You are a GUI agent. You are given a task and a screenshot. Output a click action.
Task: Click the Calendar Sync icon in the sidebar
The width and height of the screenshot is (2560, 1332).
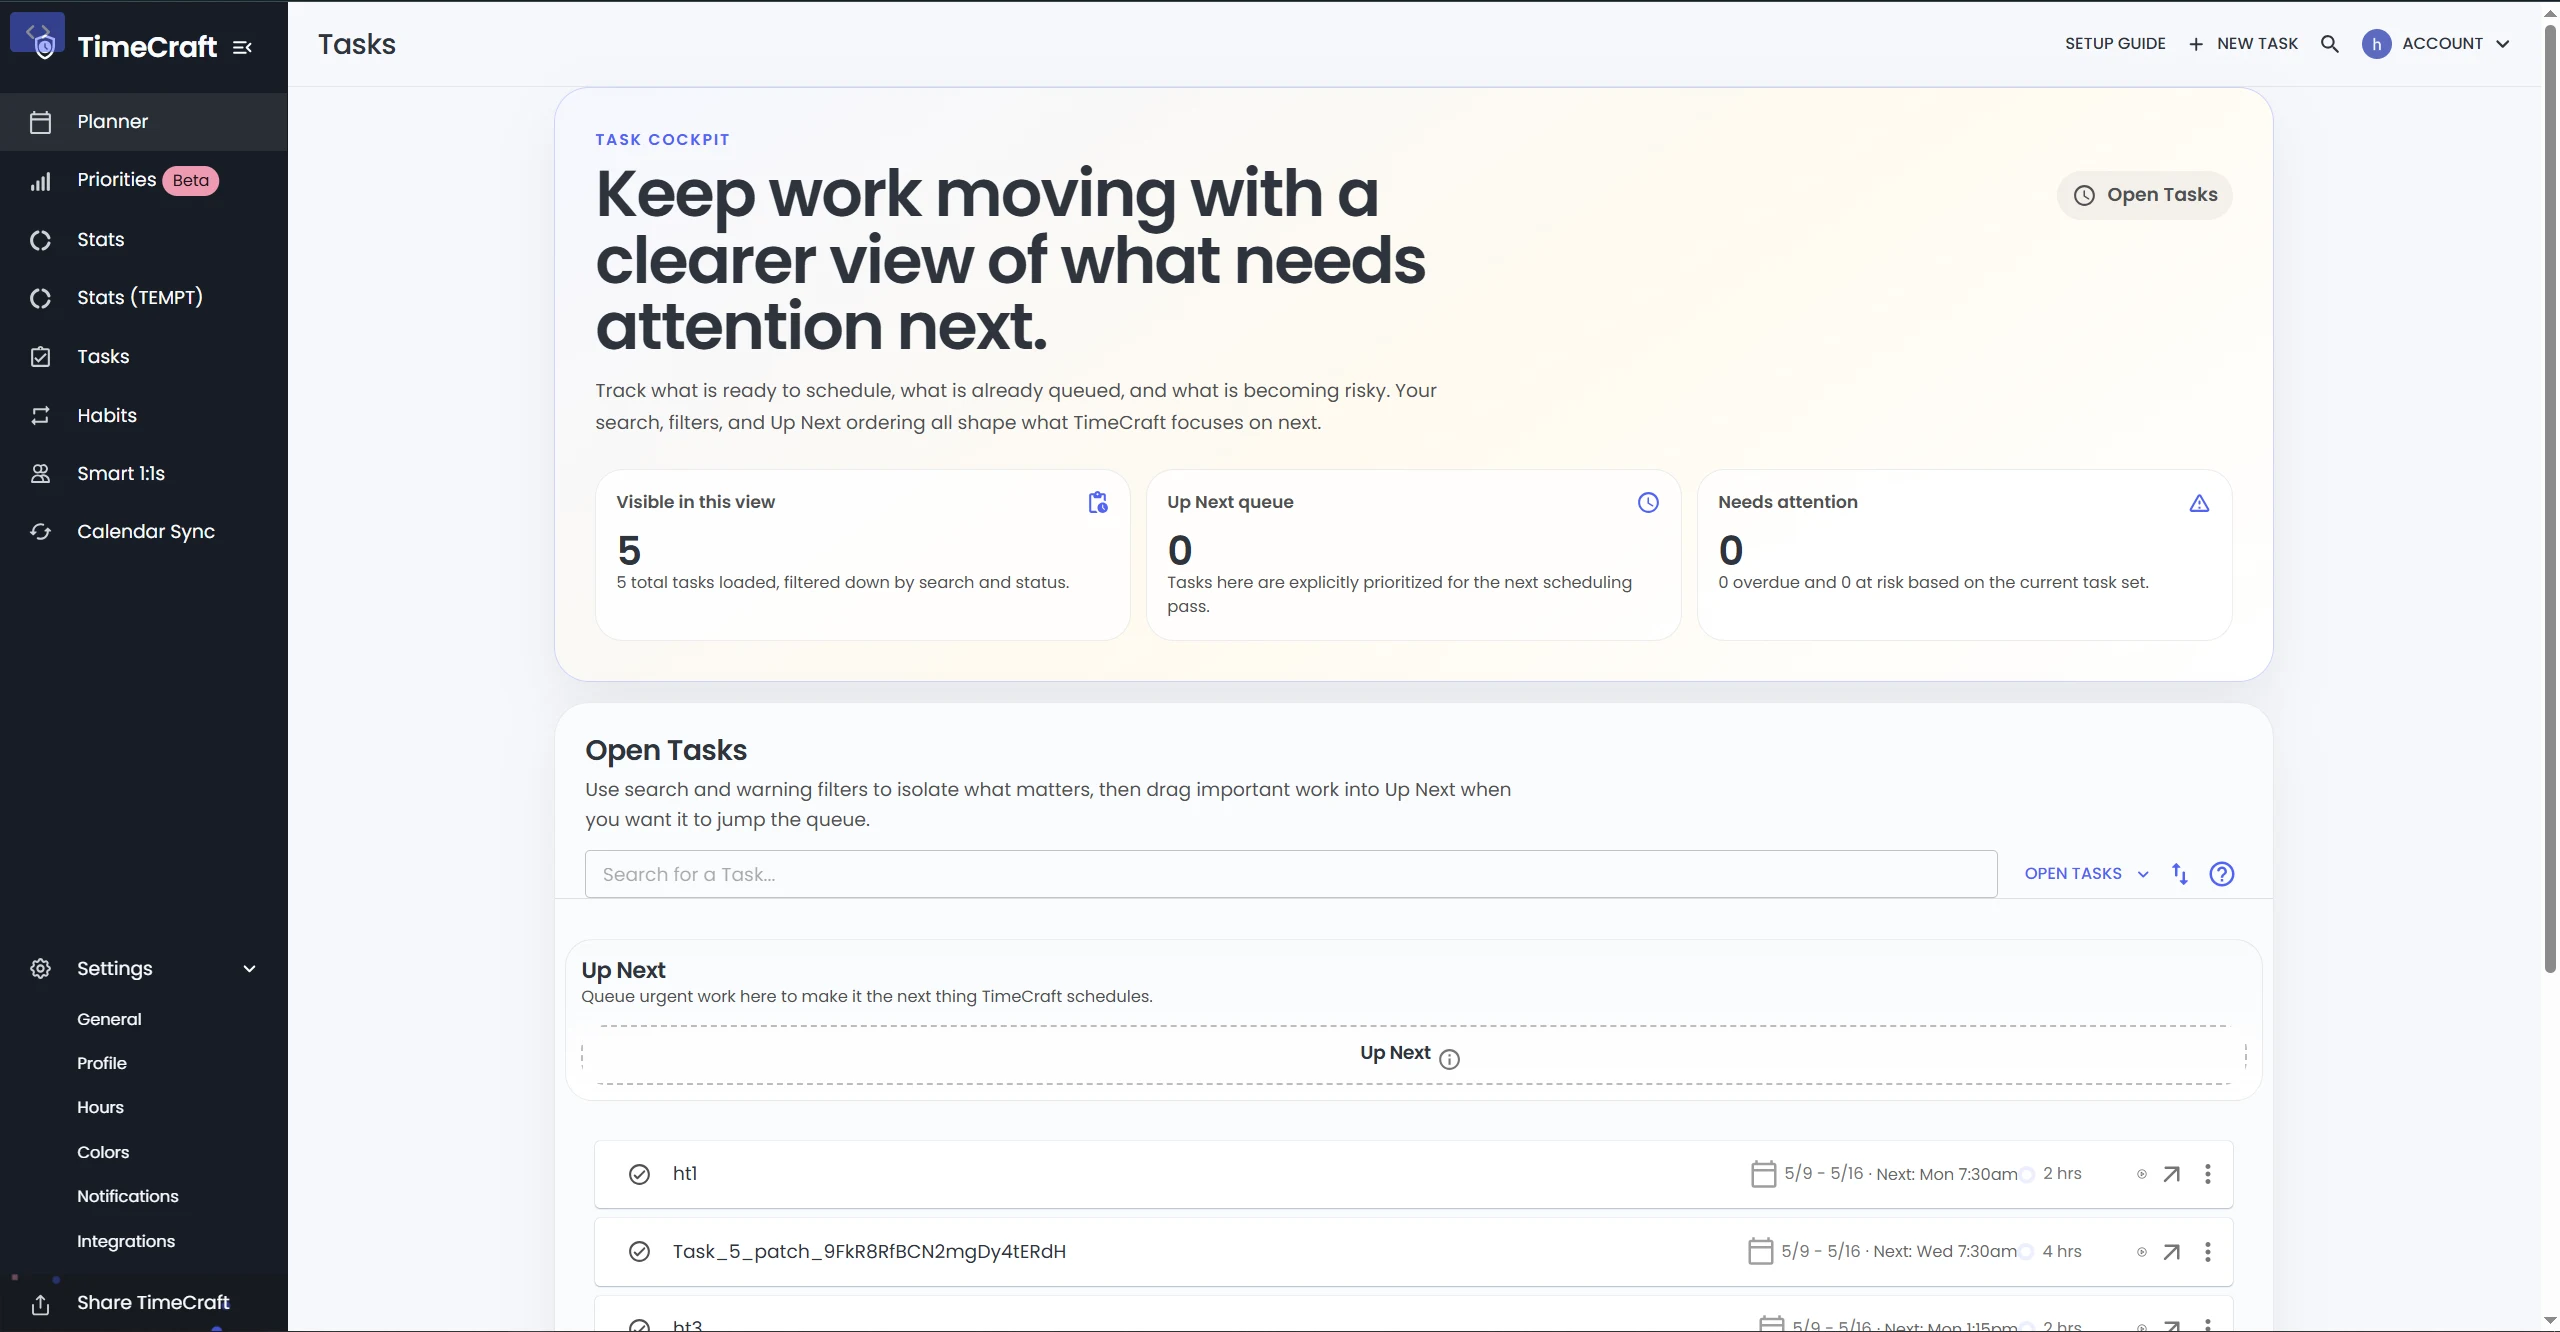coord(40,531)
